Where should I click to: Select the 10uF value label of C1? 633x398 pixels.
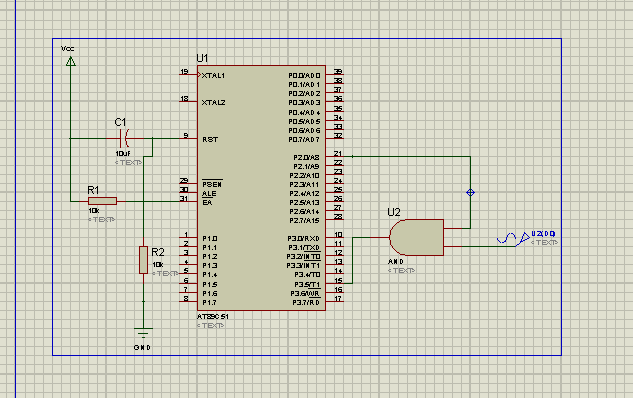point(123,154)
